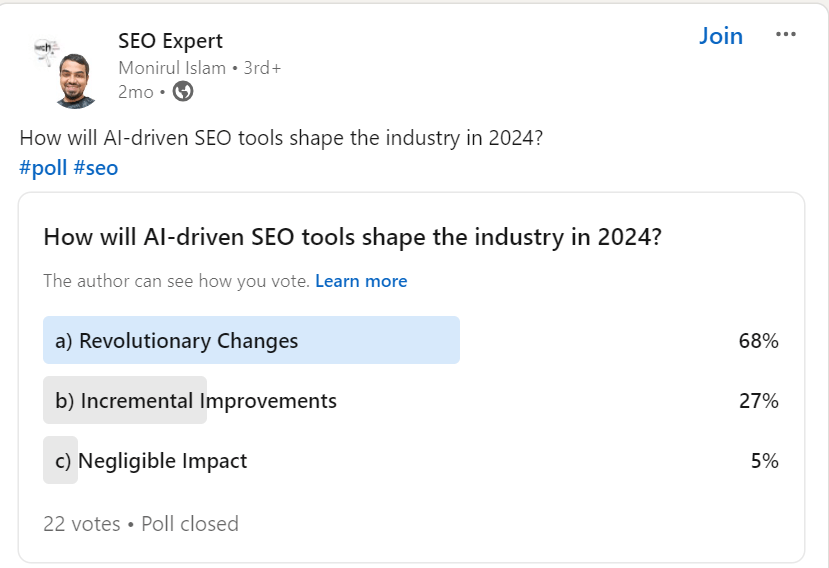This screenshot has width=829, height=568.
Task: Select the Negligible Impact poll option
Action: pyautogui.click(x=152, y=461)
